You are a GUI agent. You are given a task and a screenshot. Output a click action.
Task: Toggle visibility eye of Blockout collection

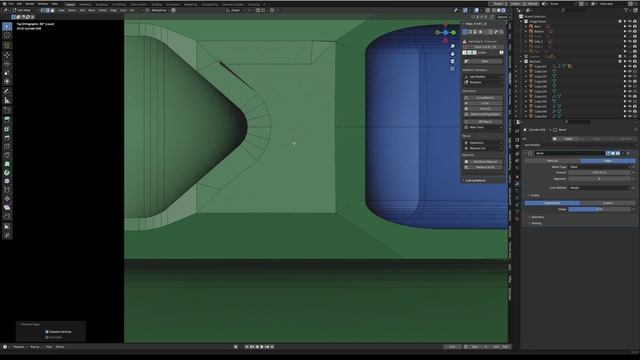pyautogui.click(x=630, y=61)
